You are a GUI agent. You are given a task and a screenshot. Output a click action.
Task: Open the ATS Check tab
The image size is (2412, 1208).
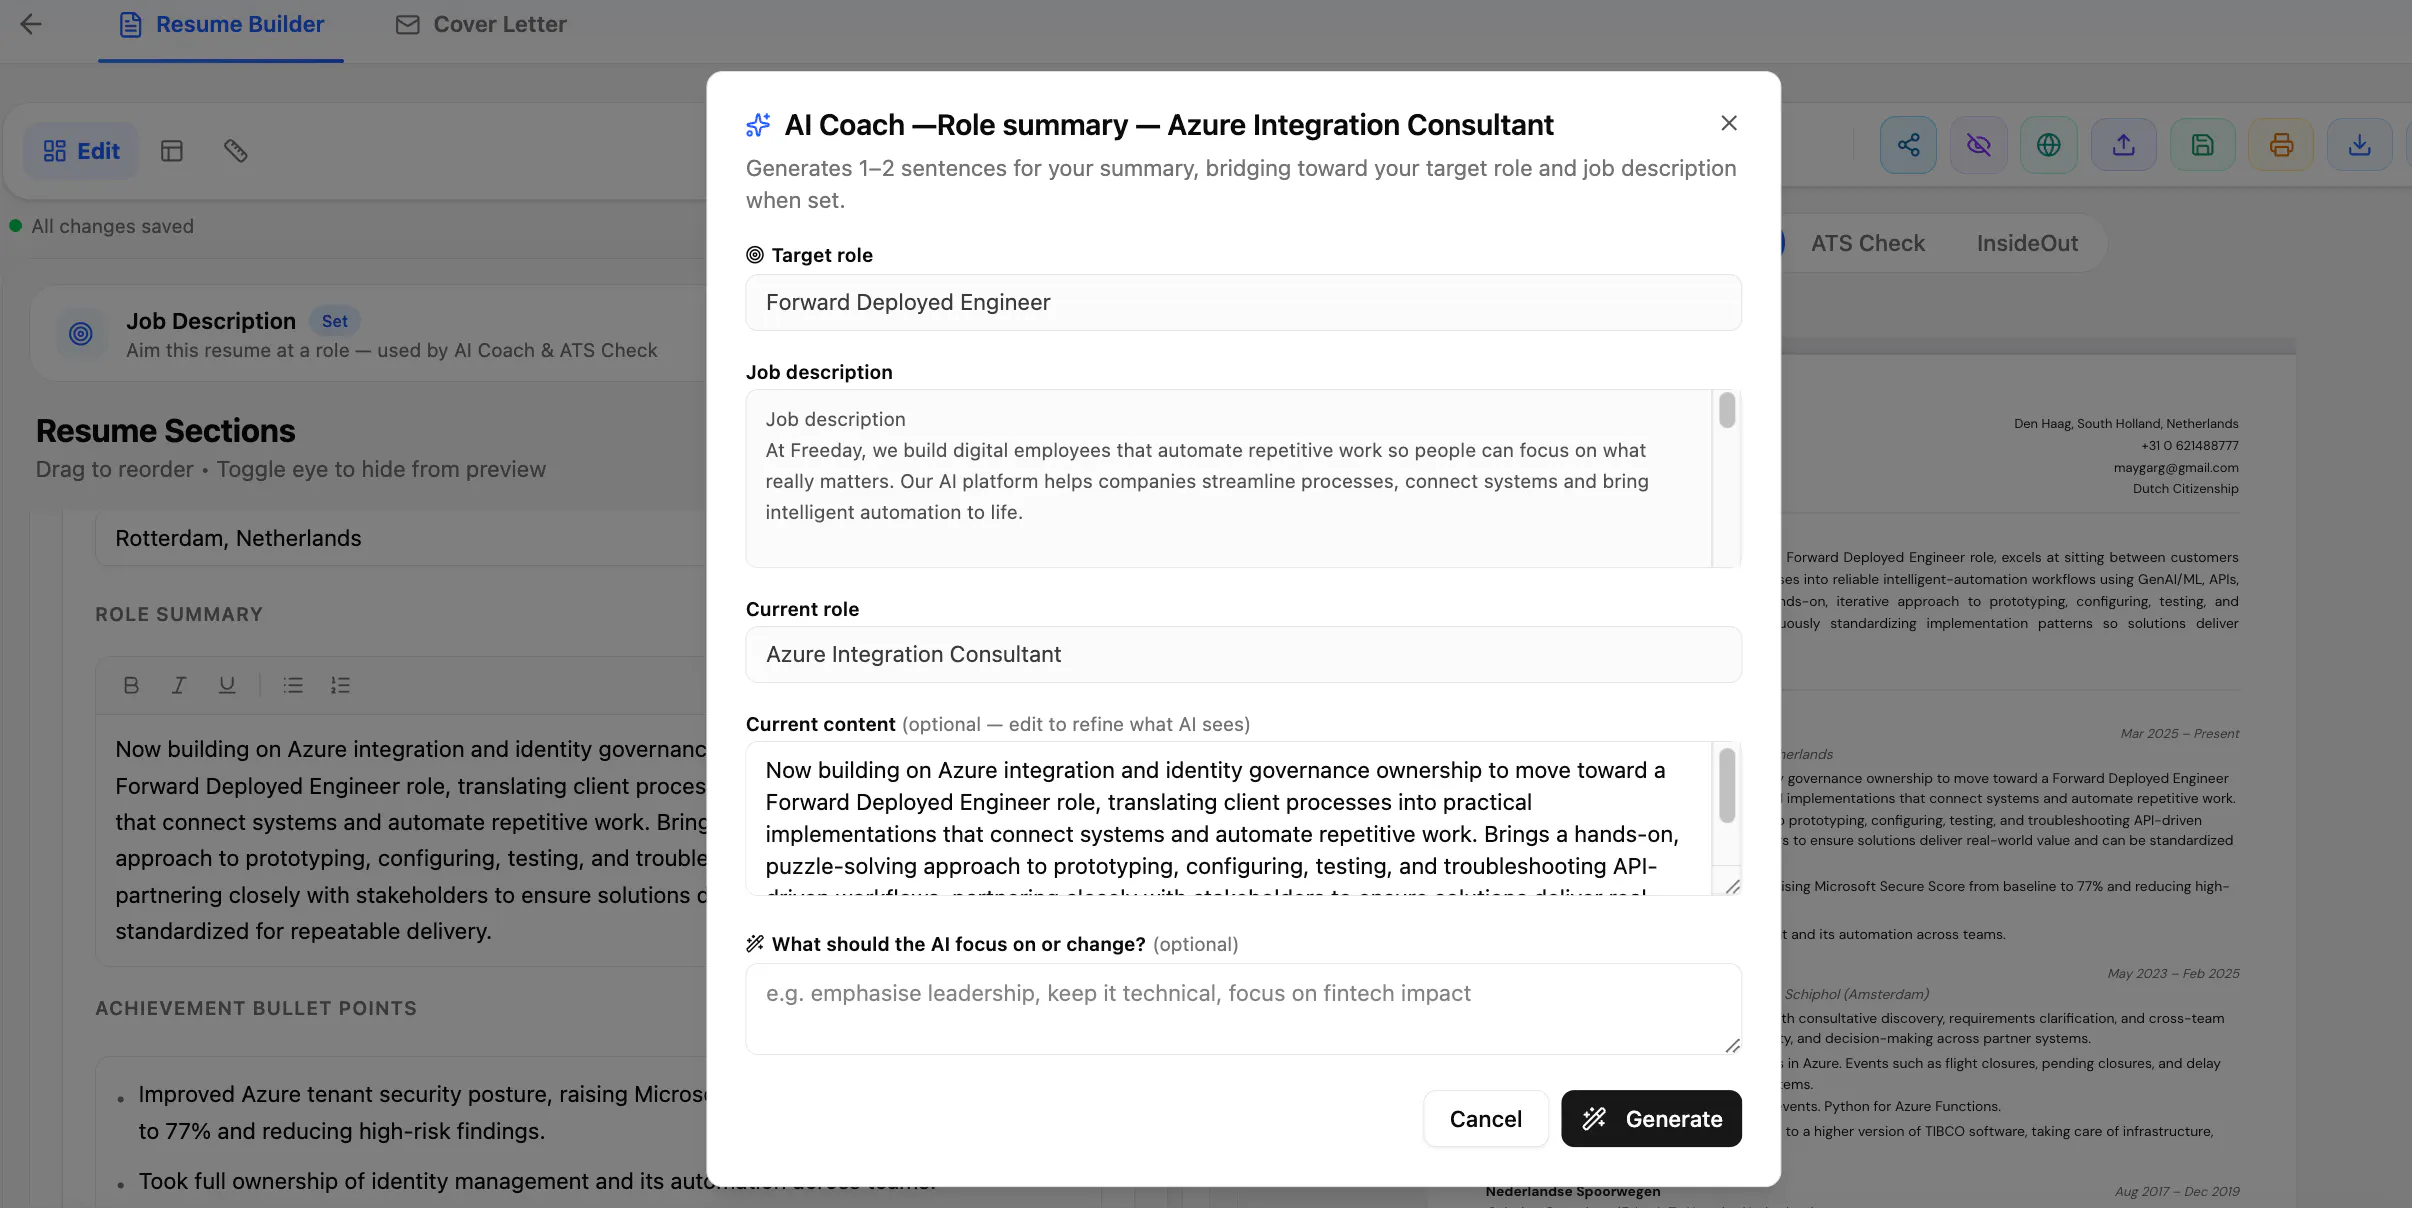tap(1867, 243)
